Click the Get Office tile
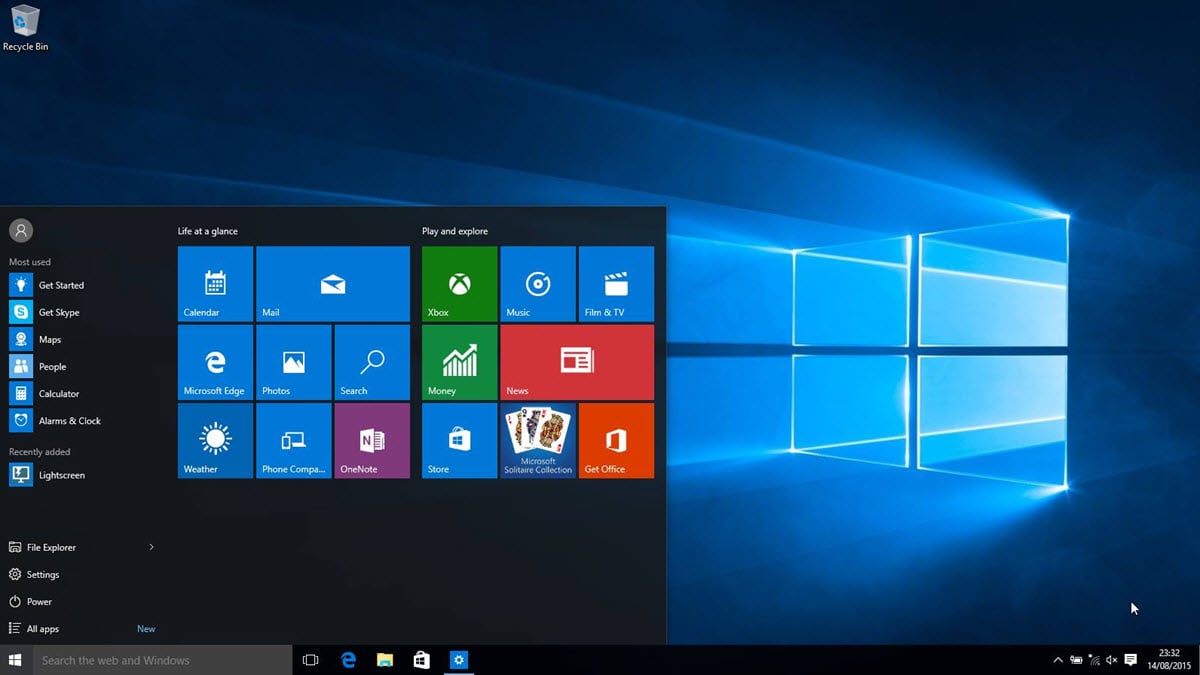1200x675 pixels. [616, 441]
